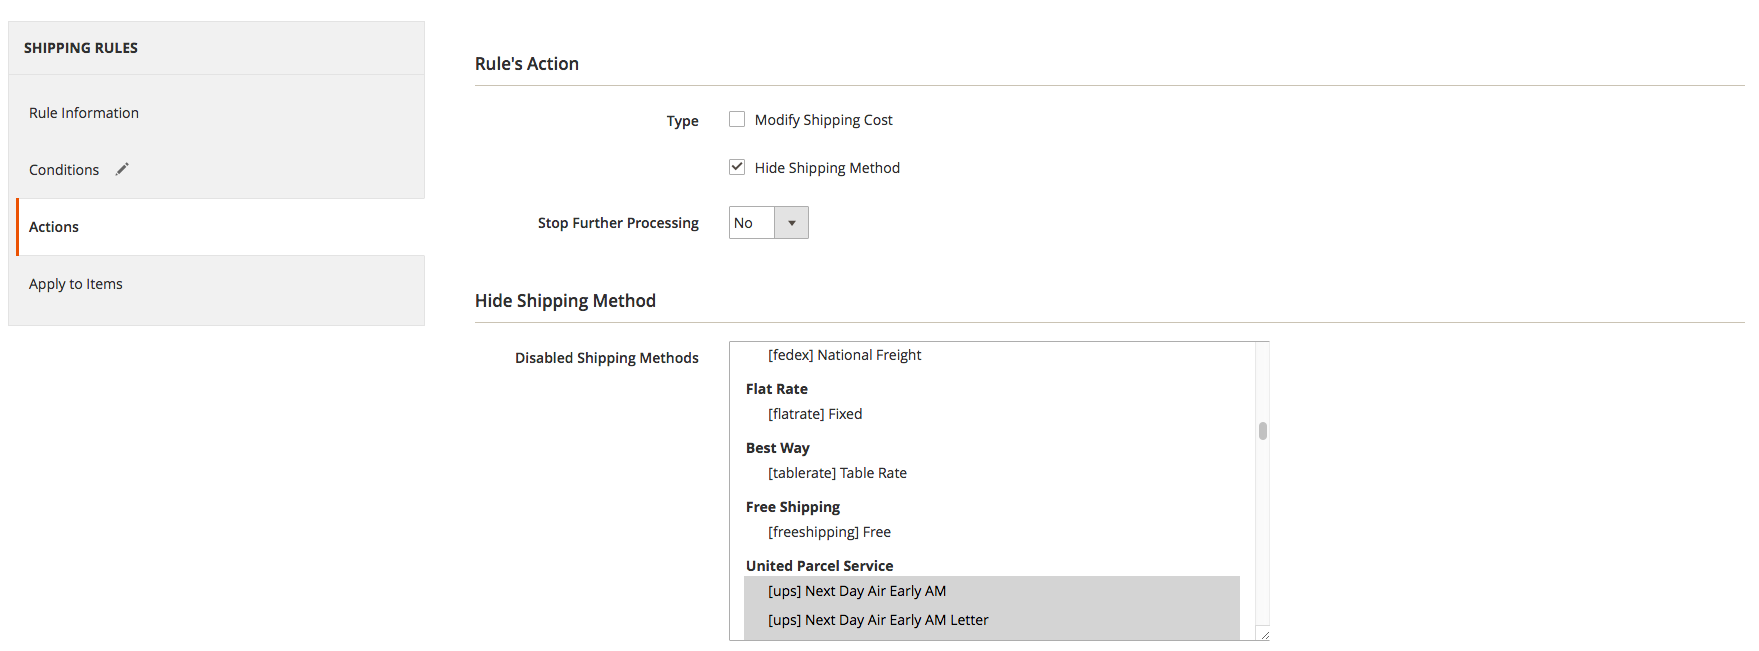The width and height of the screenshot is (1759, 651).
Task: Select [ups] Next Day Air Early AM Letter
Action: click(878, 620)
